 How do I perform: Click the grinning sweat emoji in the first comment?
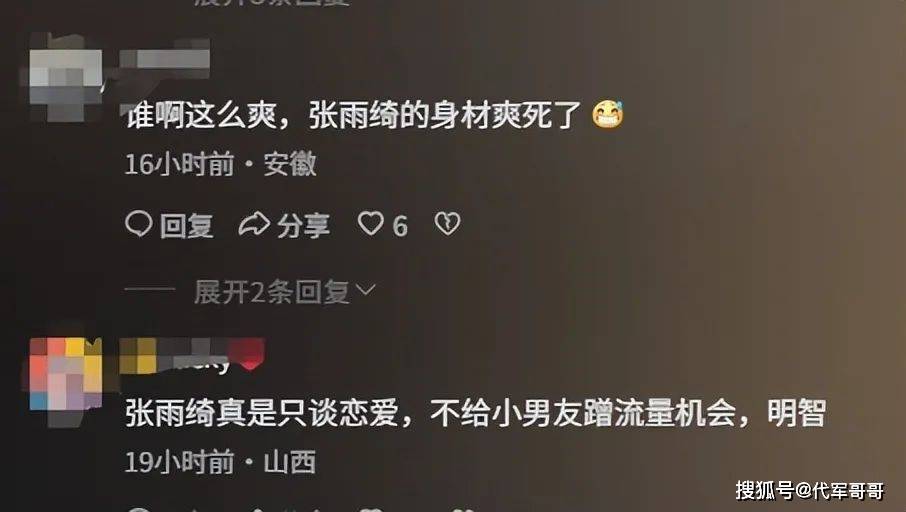tap(608, 114)
